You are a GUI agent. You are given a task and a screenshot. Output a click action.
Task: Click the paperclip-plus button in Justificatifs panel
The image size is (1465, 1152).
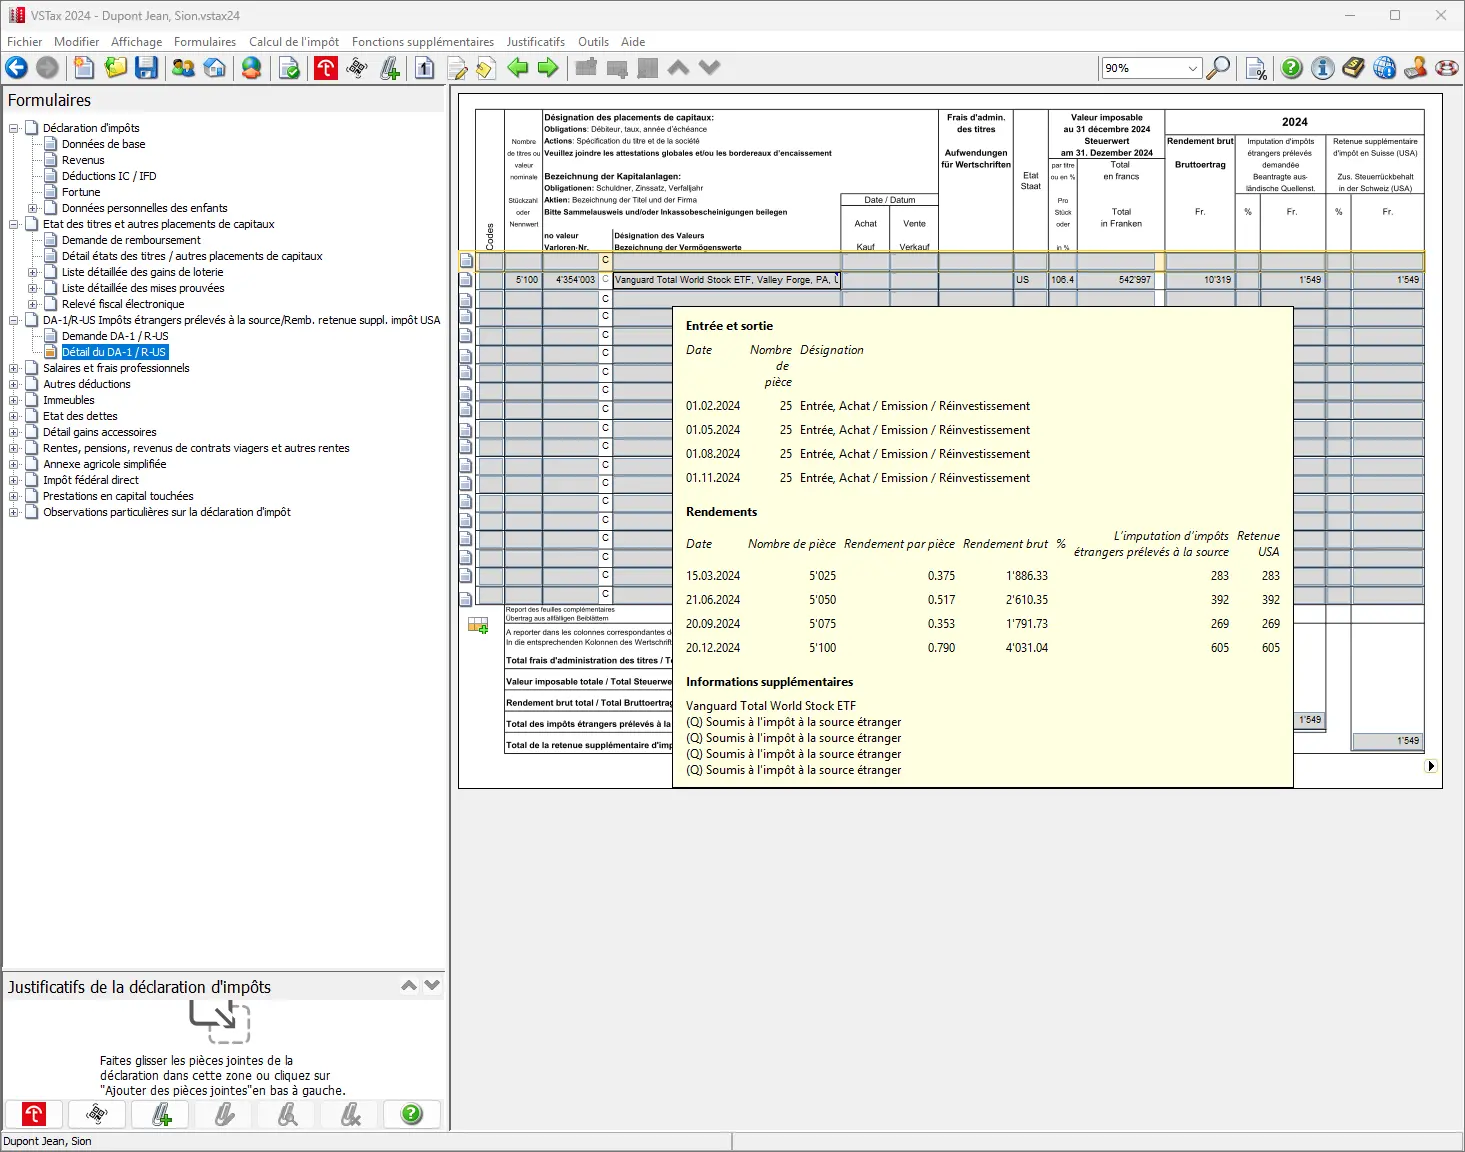click(x=161, y=1114)
